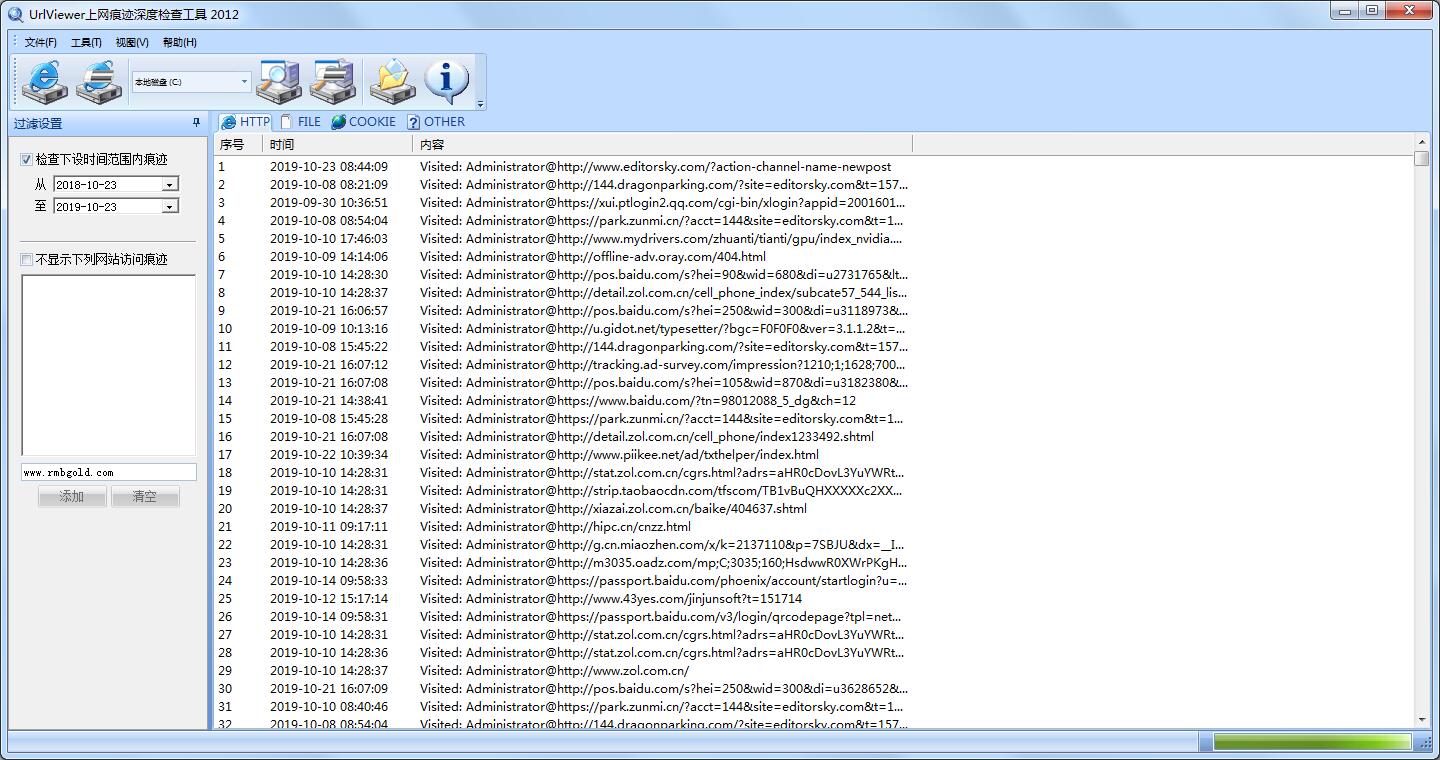Click timestamp 2019-10-14 09:58:33
Image resolution: width=1440 pixels, height=760 pixels.
pyautogui.click(x=329, y=581)
